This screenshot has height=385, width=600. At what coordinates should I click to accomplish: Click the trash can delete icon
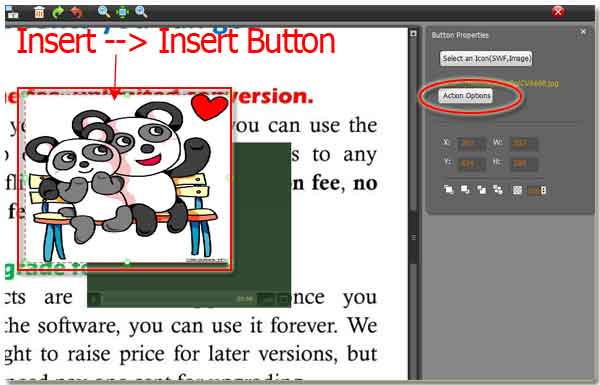tap(39, 13)
